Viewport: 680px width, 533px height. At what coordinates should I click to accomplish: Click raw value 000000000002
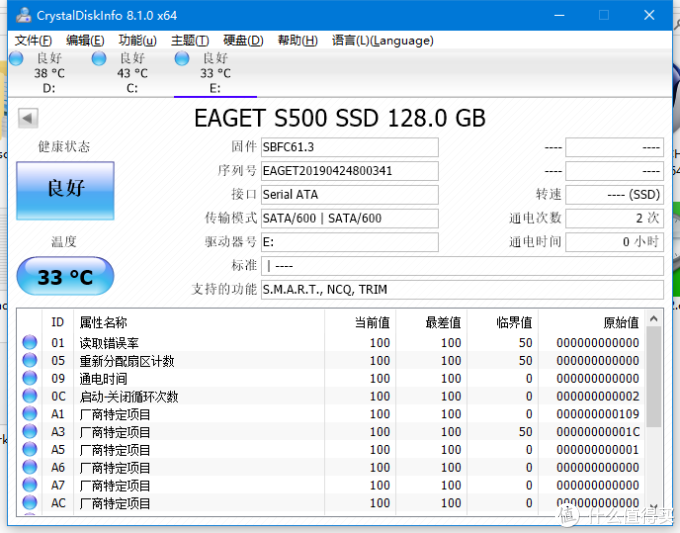pos(598,396)
